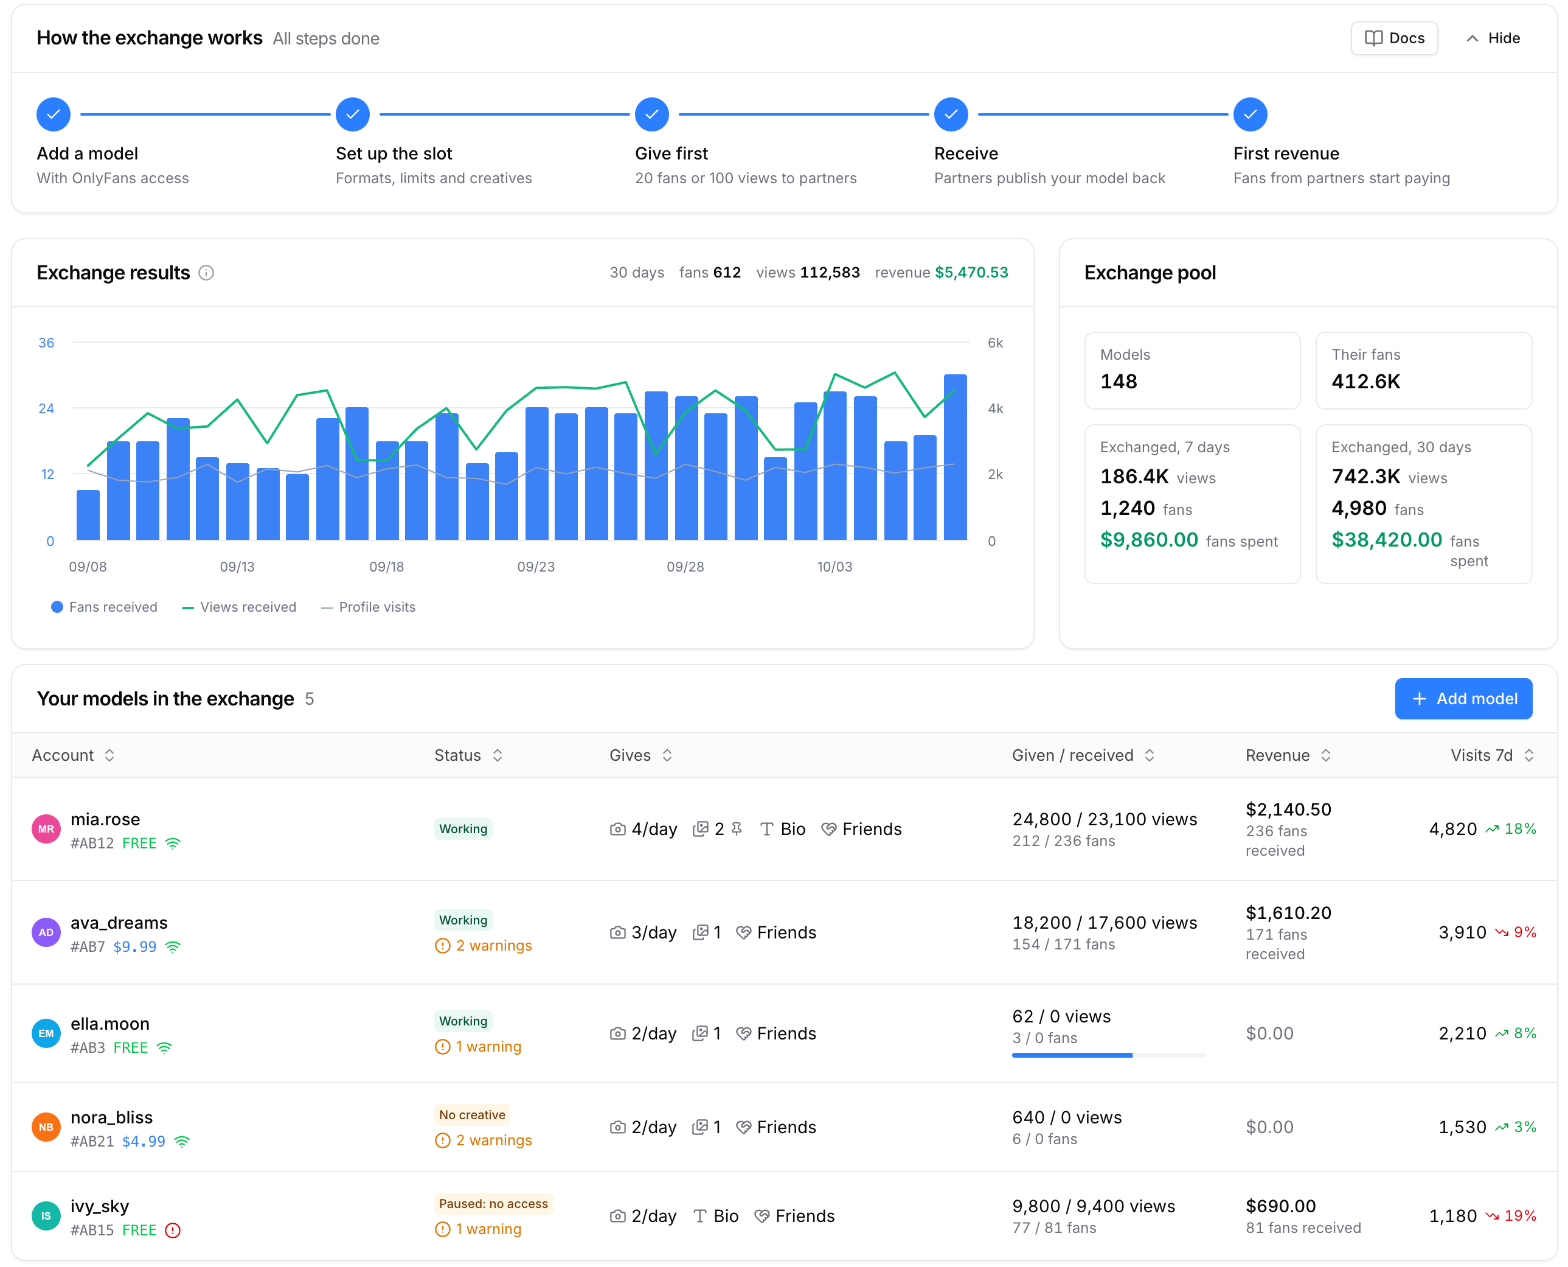The width and height of the screenshot is (1568, 1267).
Task: Click the camera icon in ava_dreams row
Action: click(x=618, y=933)
